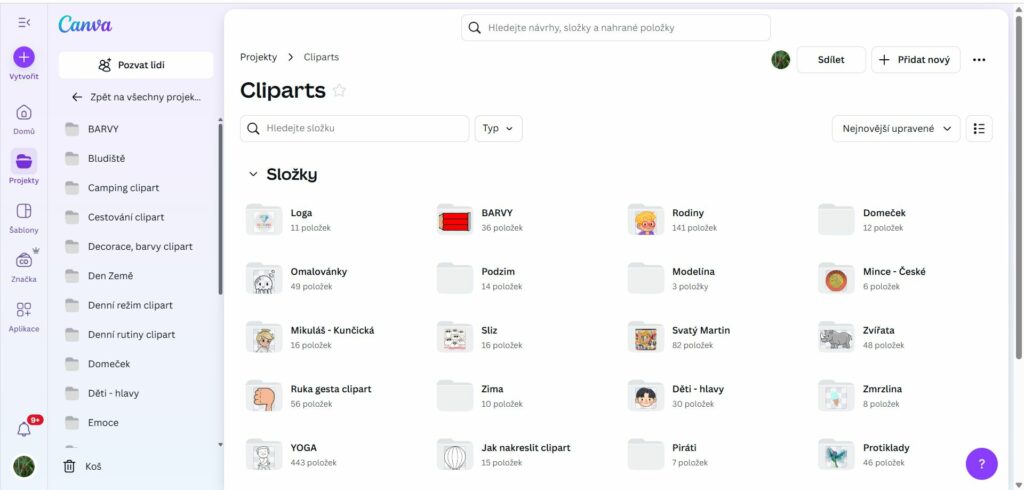Screen dimensions: 1024x490
Task: Collapse the Složky section
Action: click(253, 175)
